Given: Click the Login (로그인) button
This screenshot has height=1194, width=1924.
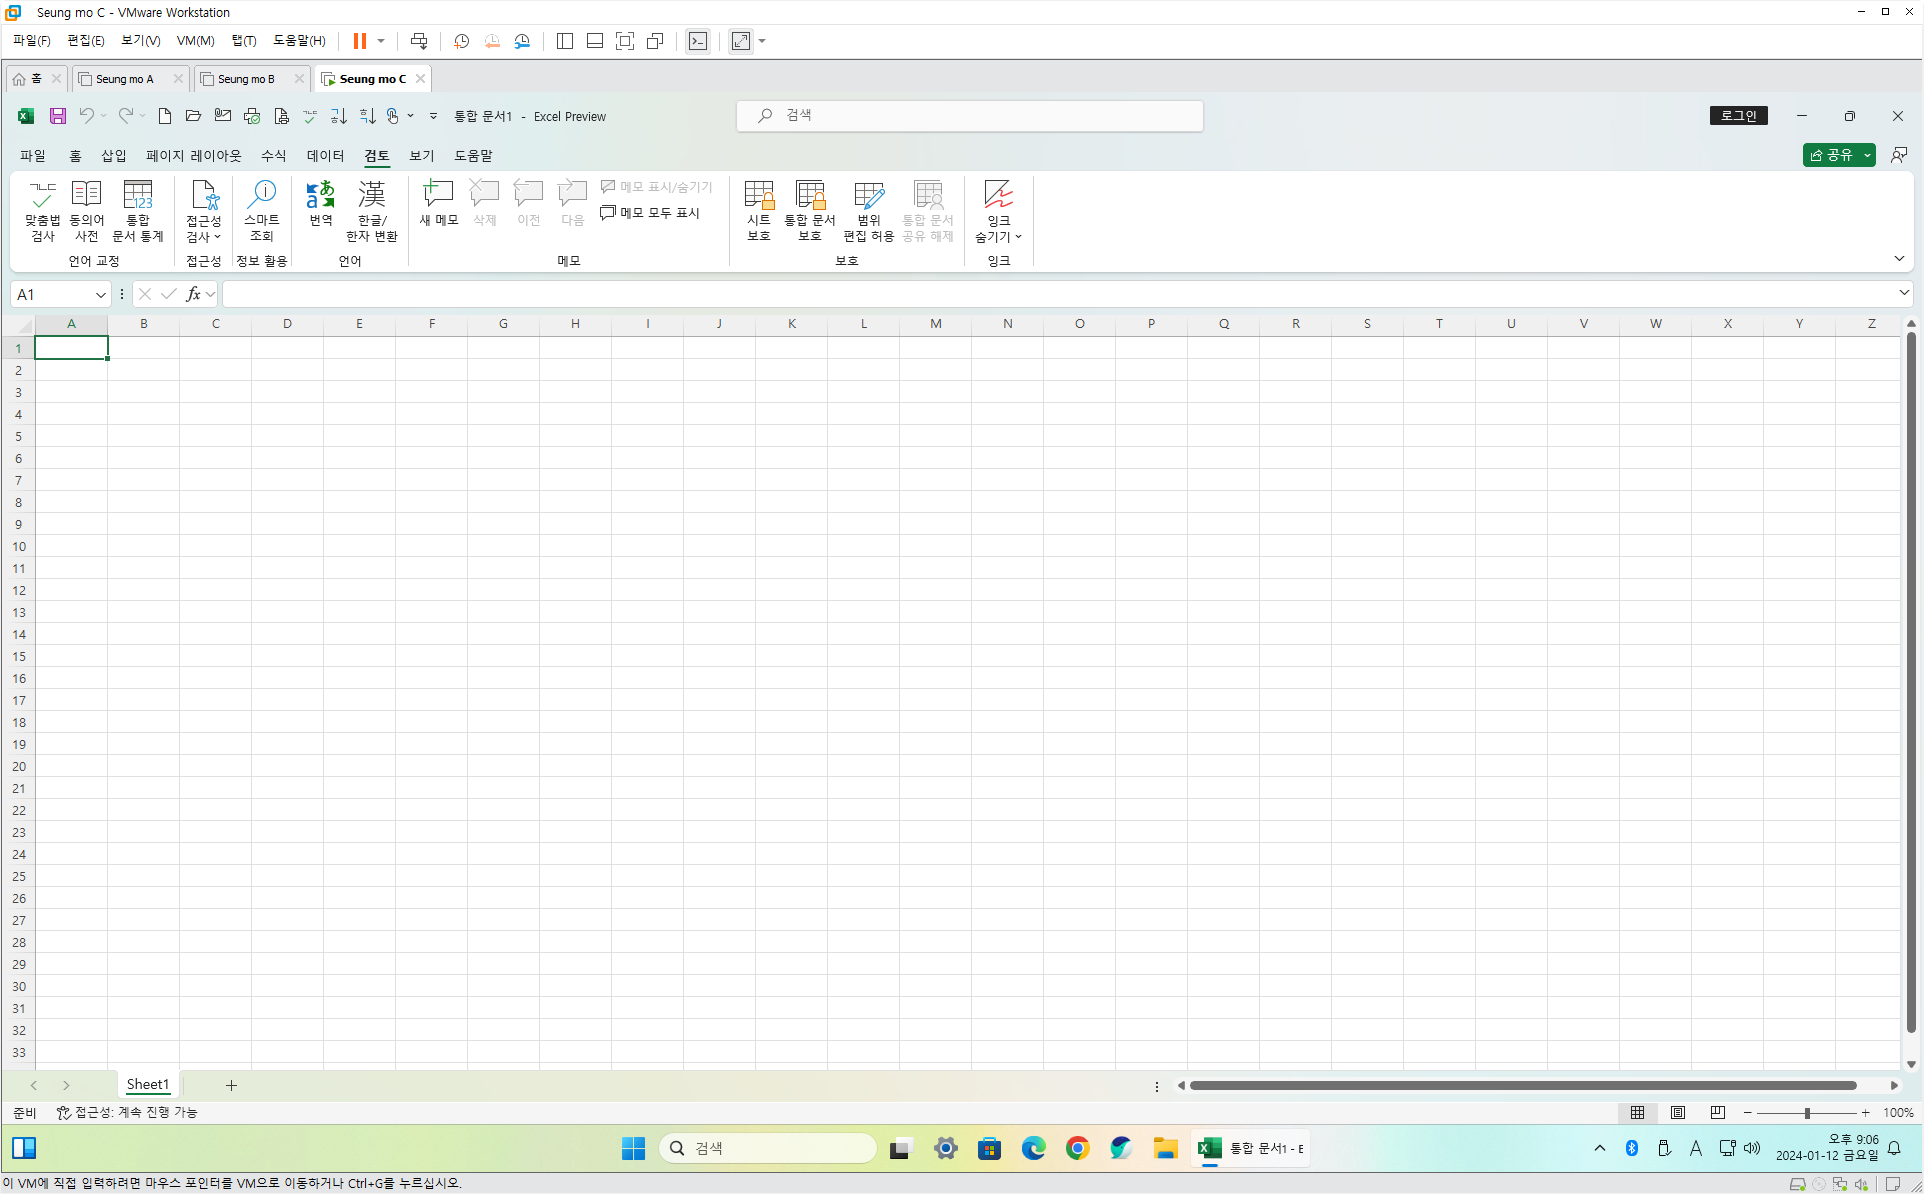Looking at the screenshot, I should pyautogui.click(x=1738, y=116).
